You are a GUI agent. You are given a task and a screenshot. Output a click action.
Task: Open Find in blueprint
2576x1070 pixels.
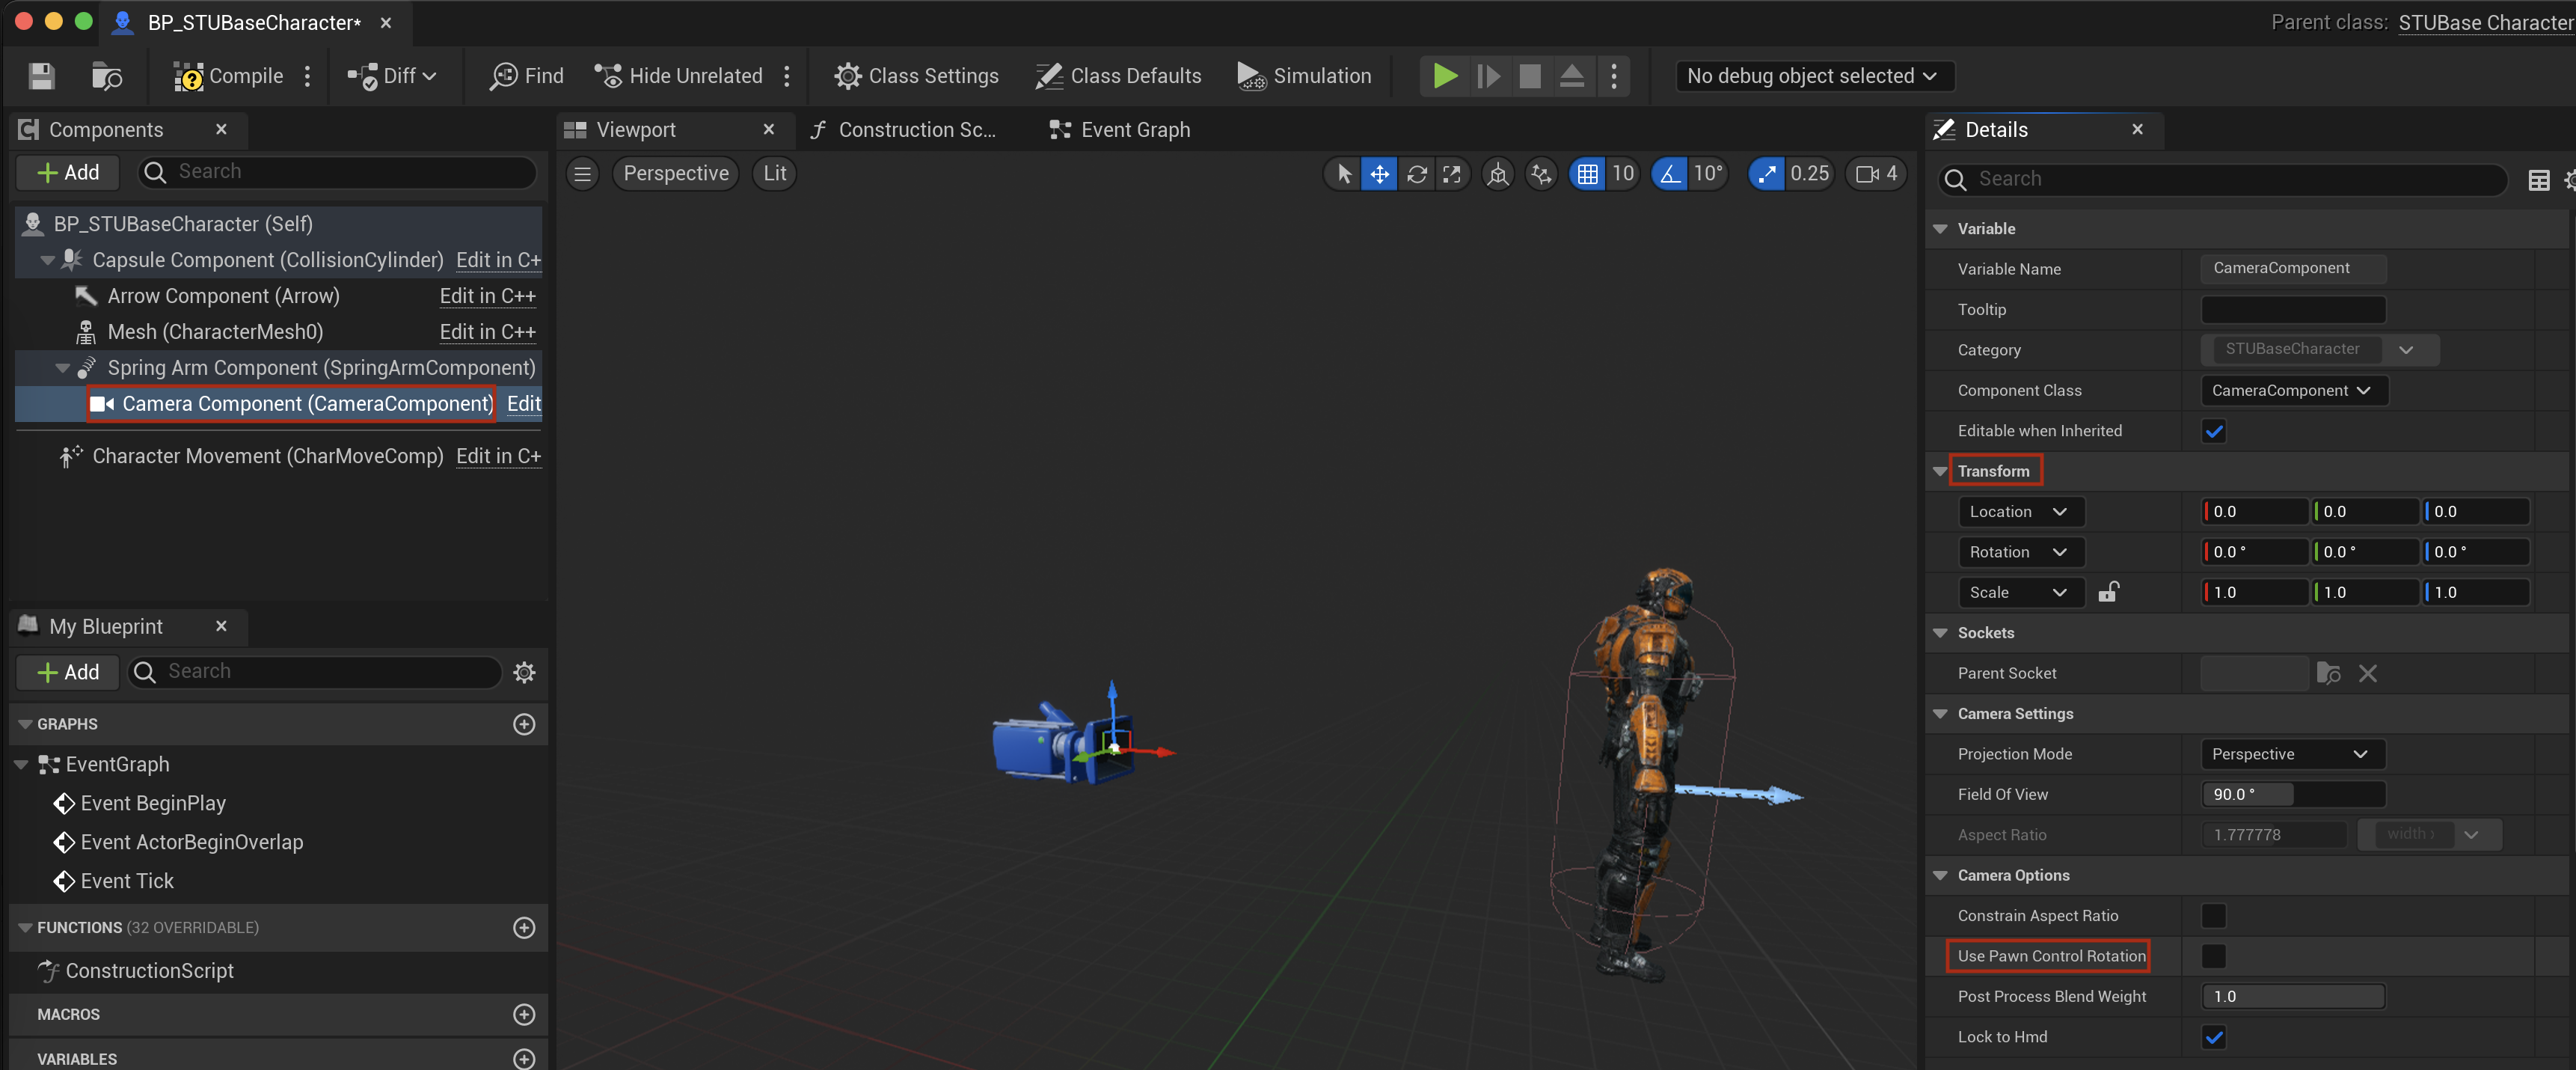point(526,76)
